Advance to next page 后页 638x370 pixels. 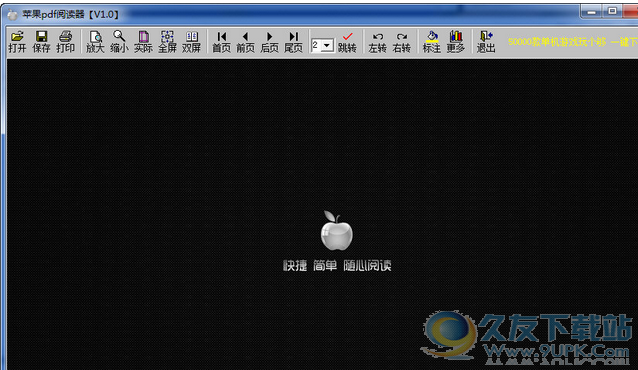pyautogui.click(x=269, y=42)
